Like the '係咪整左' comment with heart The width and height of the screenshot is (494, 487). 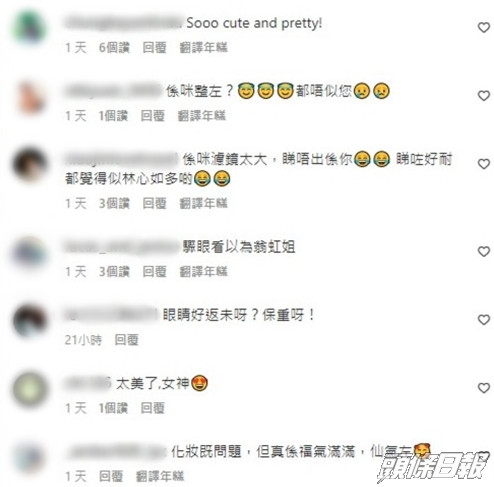pyautogui.click(x=483, y=96)
